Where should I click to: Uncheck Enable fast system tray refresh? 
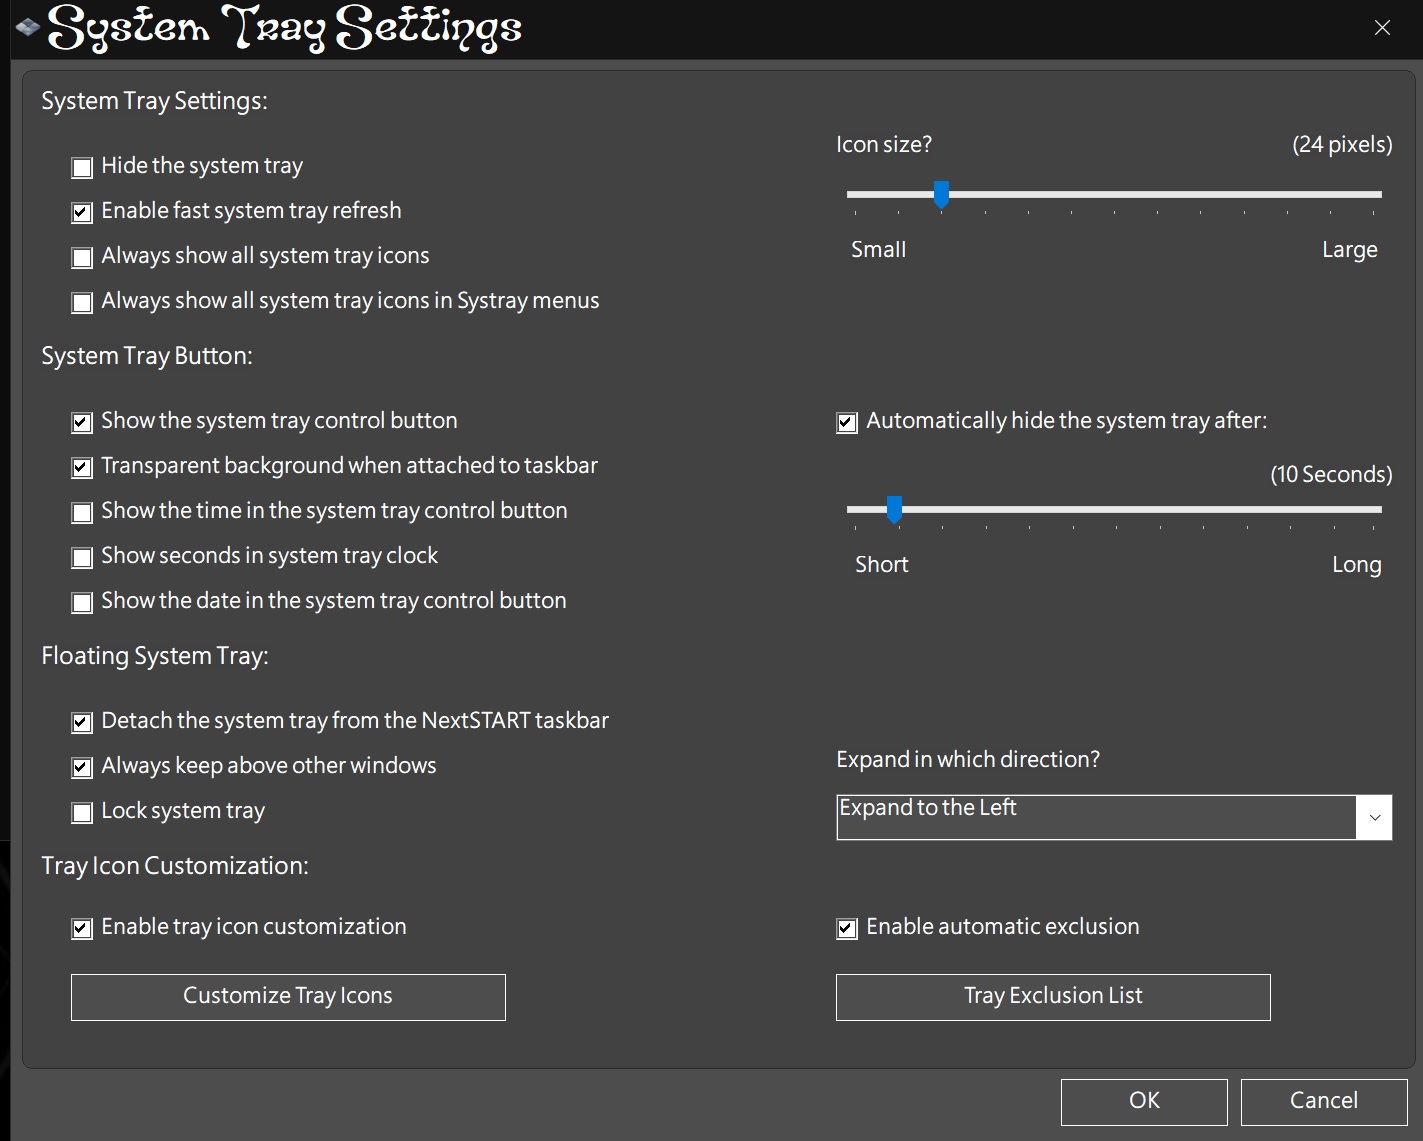(x=82, y=213)
